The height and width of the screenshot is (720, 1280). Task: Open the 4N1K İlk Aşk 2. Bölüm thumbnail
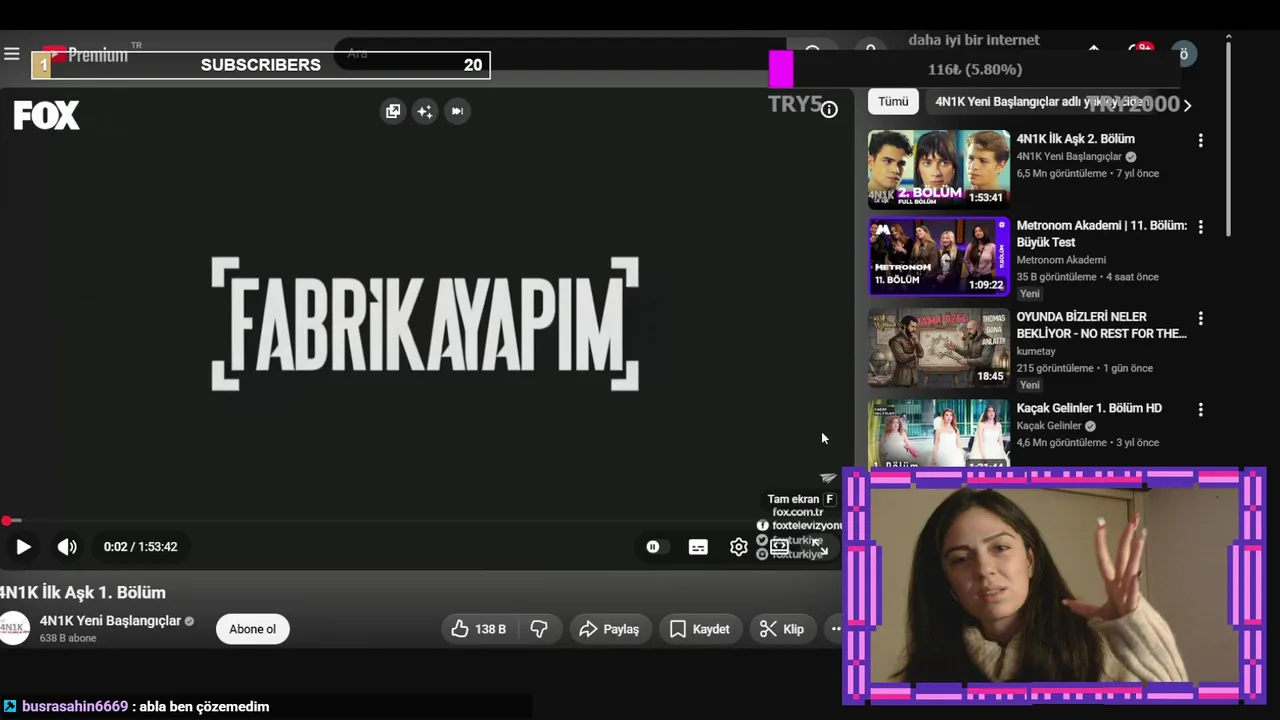(x=939, y=169)
